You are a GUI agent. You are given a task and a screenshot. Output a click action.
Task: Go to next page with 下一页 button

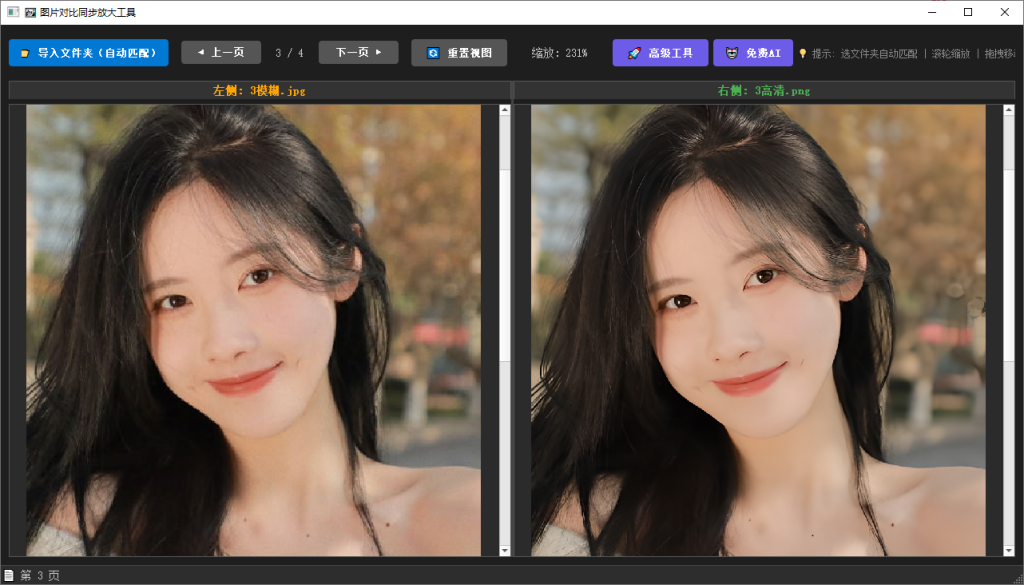(359, 53)
